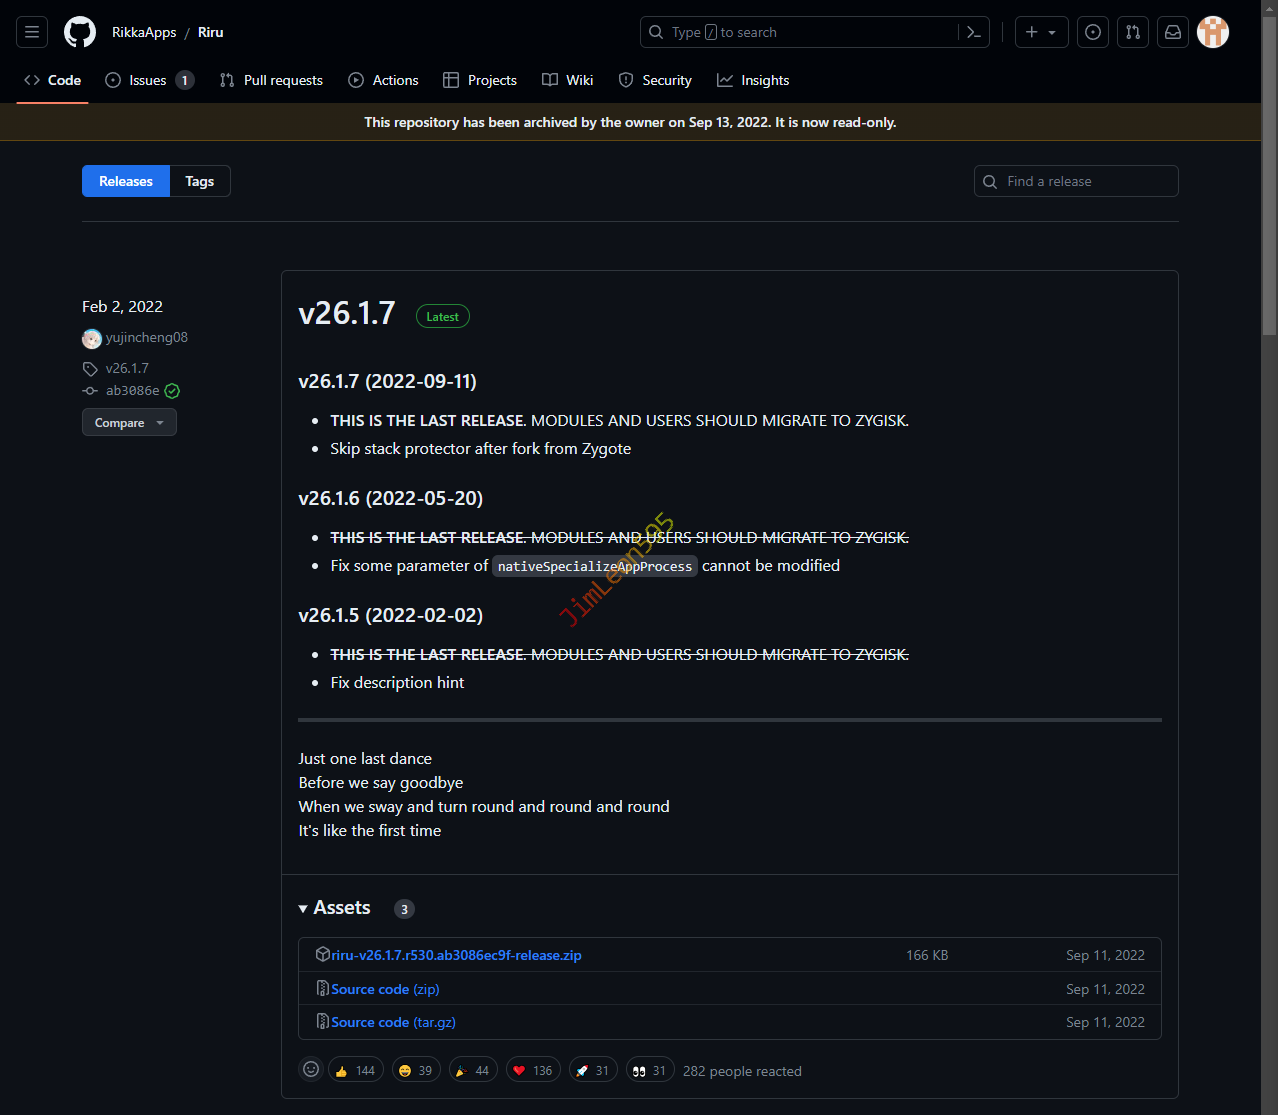
Task: Open the Compare dropdown
Action: [x=129, y=423]
